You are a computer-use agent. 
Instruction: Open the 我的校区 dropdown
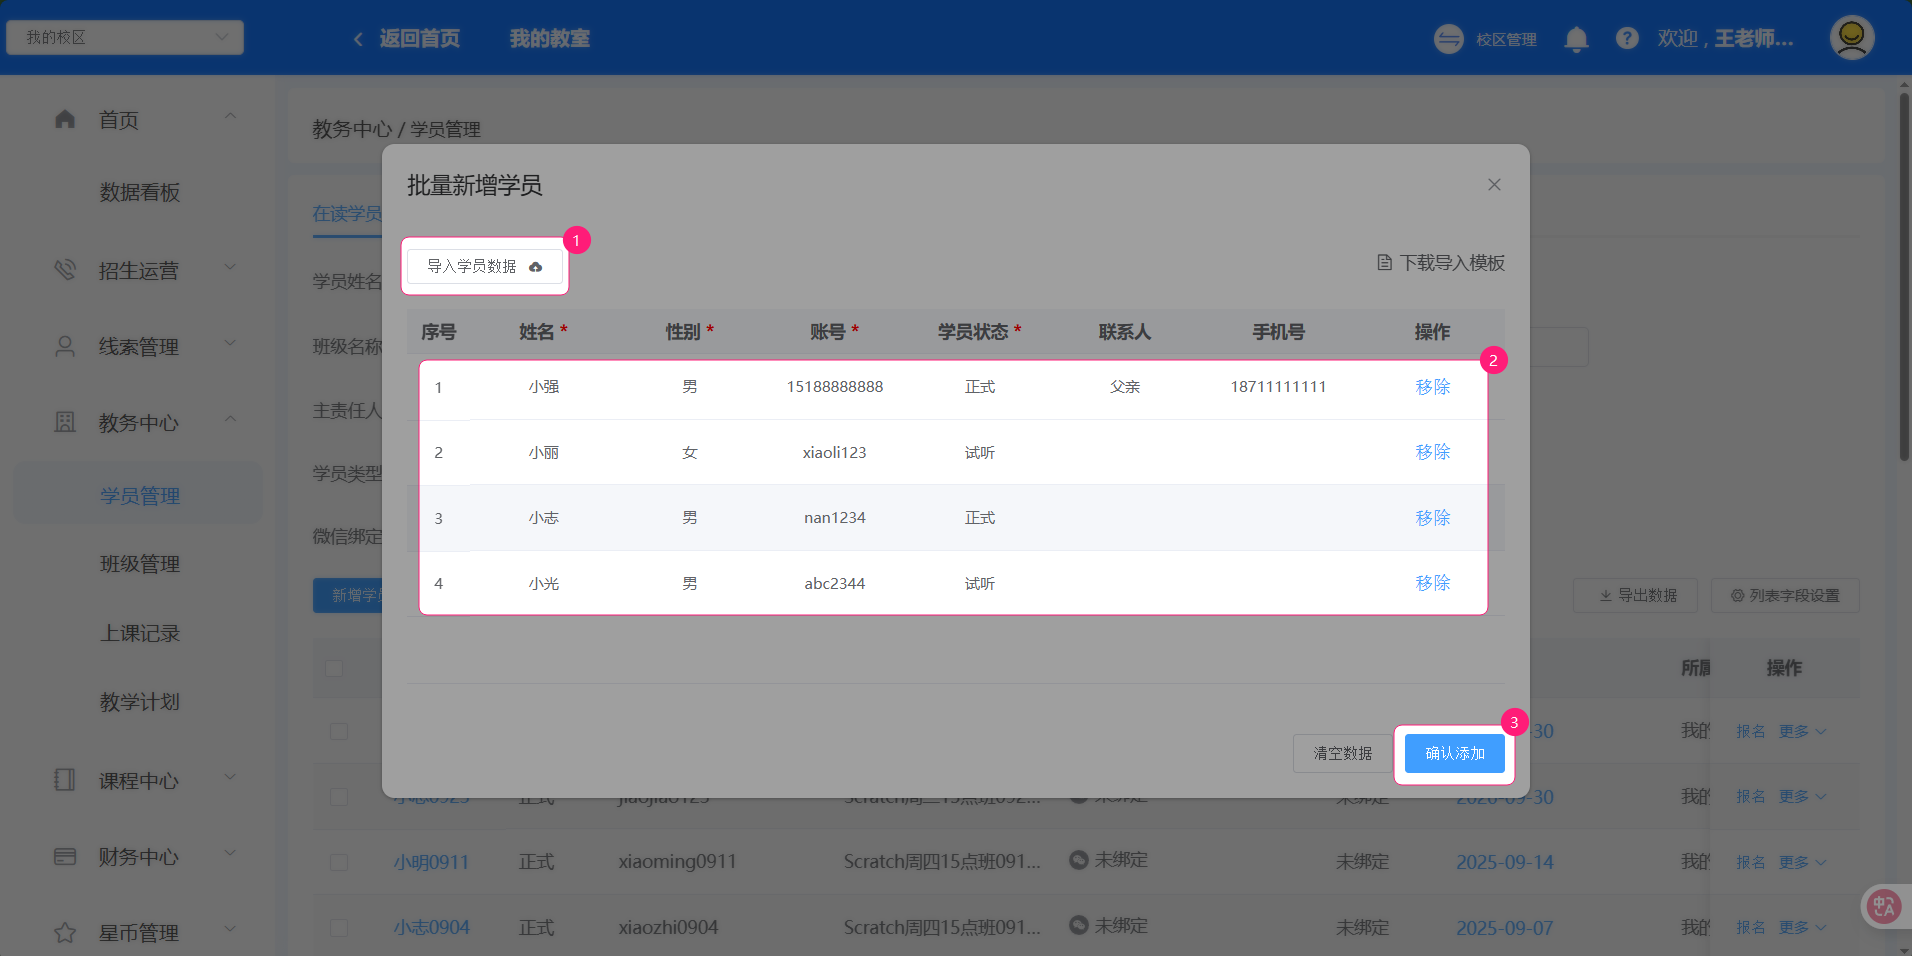pos(125,38)
